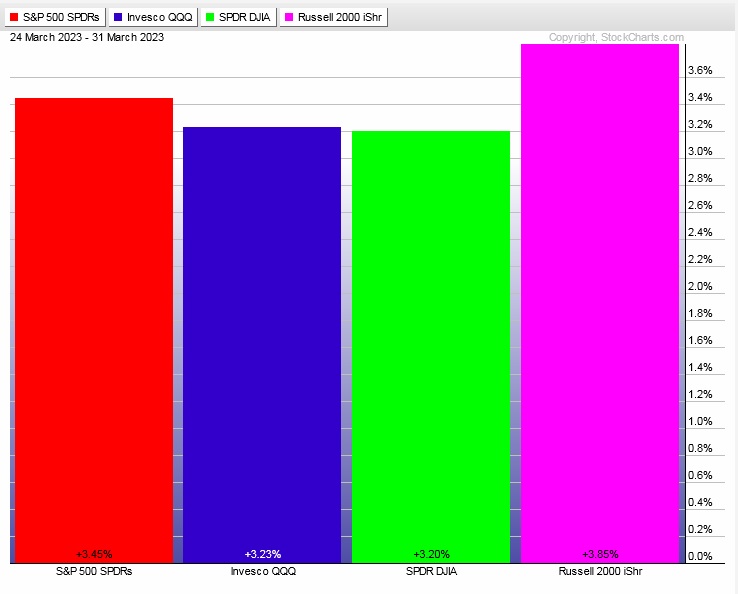Click the 2.0% y-axis tick label
Viewport: 738px width, 594px height.
700,287
